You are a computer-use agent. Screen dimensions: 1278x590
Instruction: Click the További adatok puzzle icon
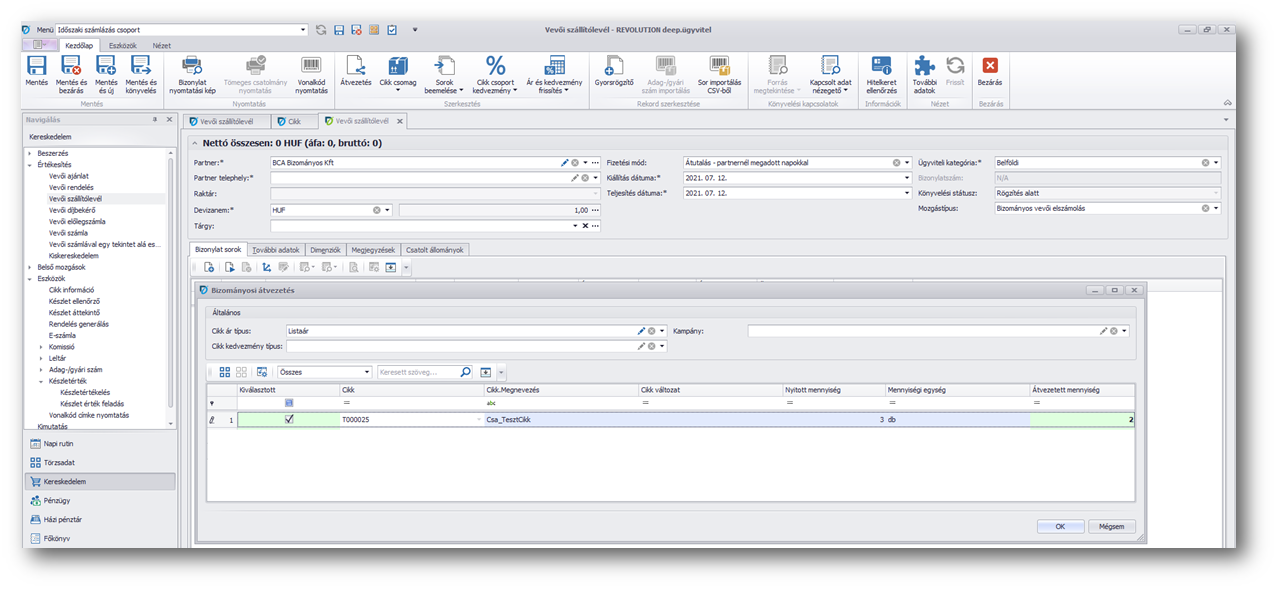point(924,67)
